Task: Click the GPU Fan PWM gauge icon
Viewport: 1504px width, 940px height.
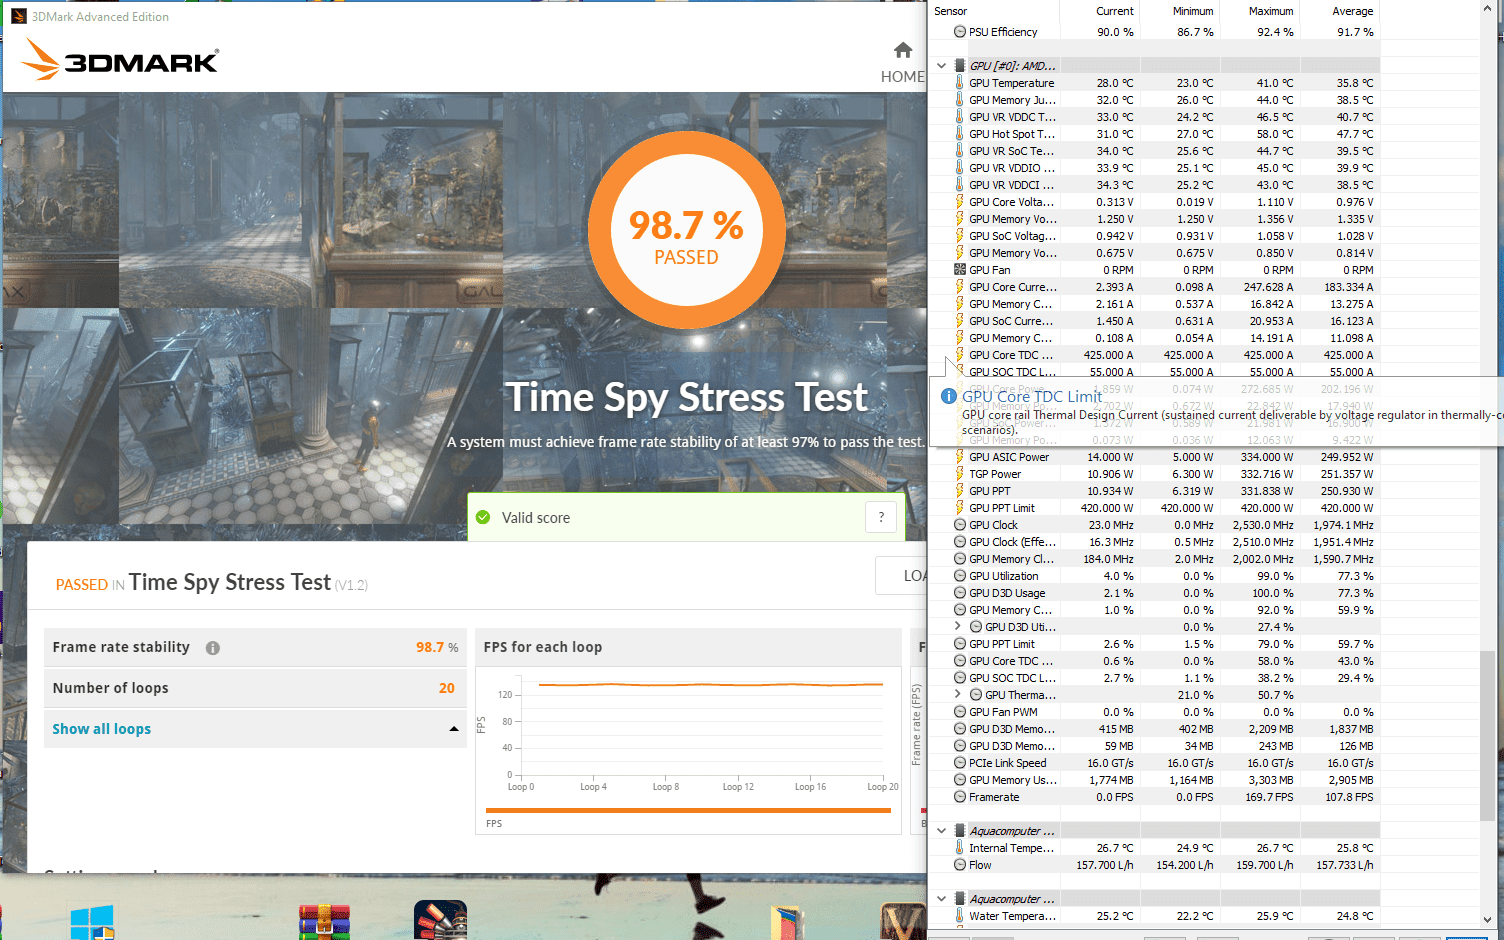Action: (x=960, y=712)
